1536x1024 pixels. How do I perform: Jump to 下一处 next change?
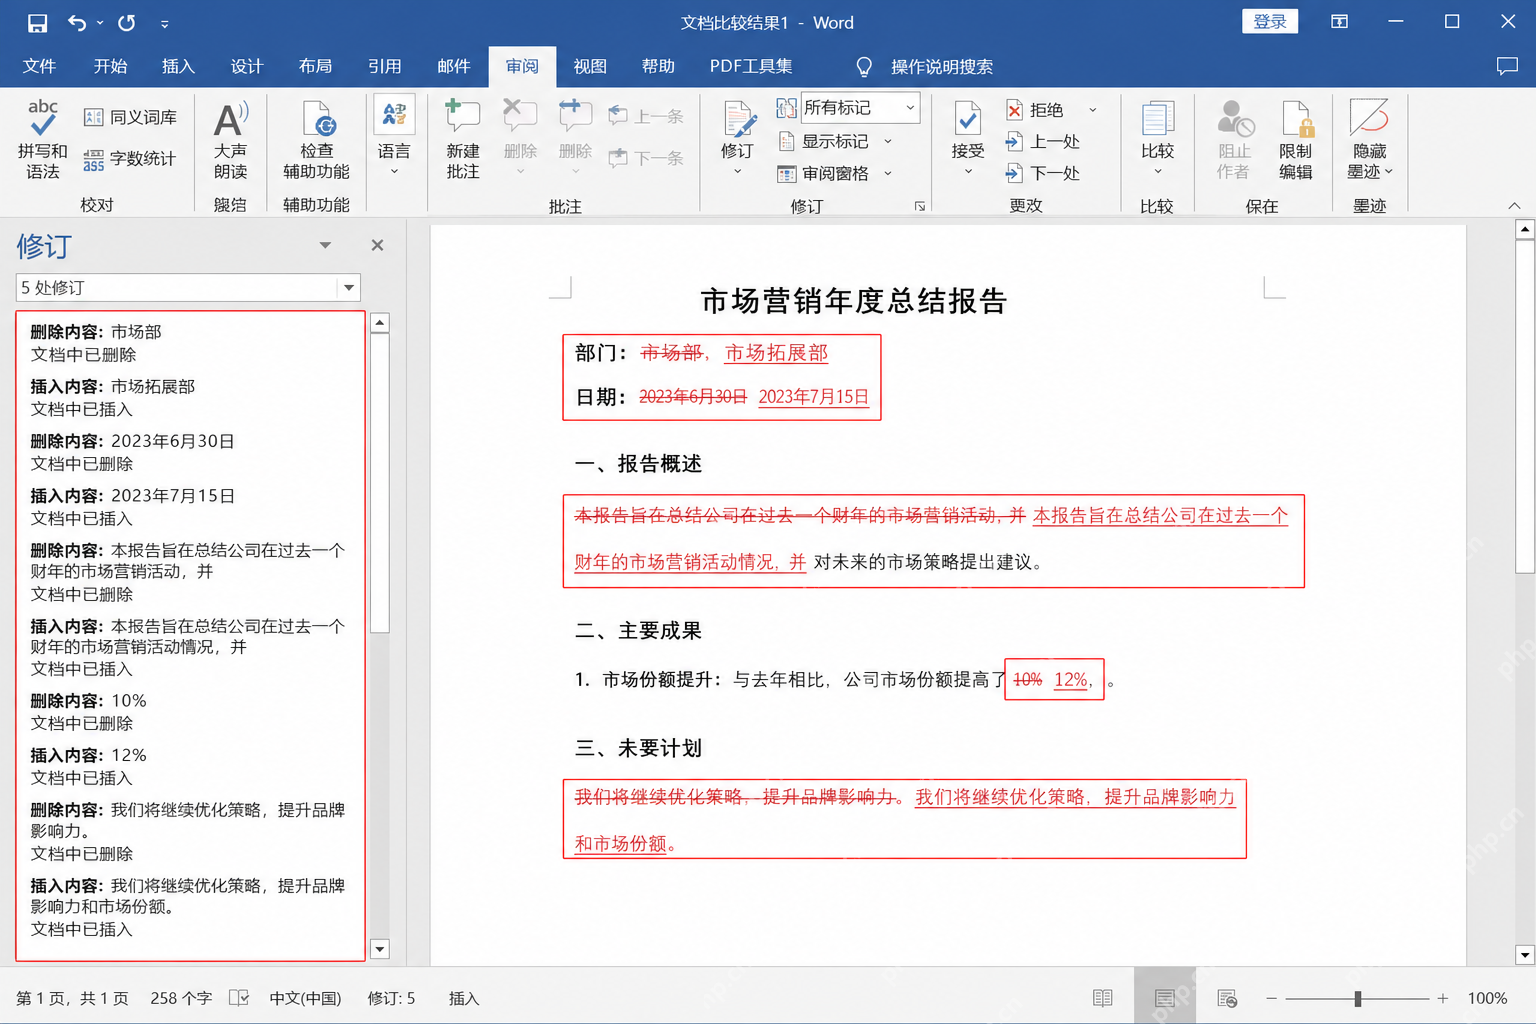1043,173
